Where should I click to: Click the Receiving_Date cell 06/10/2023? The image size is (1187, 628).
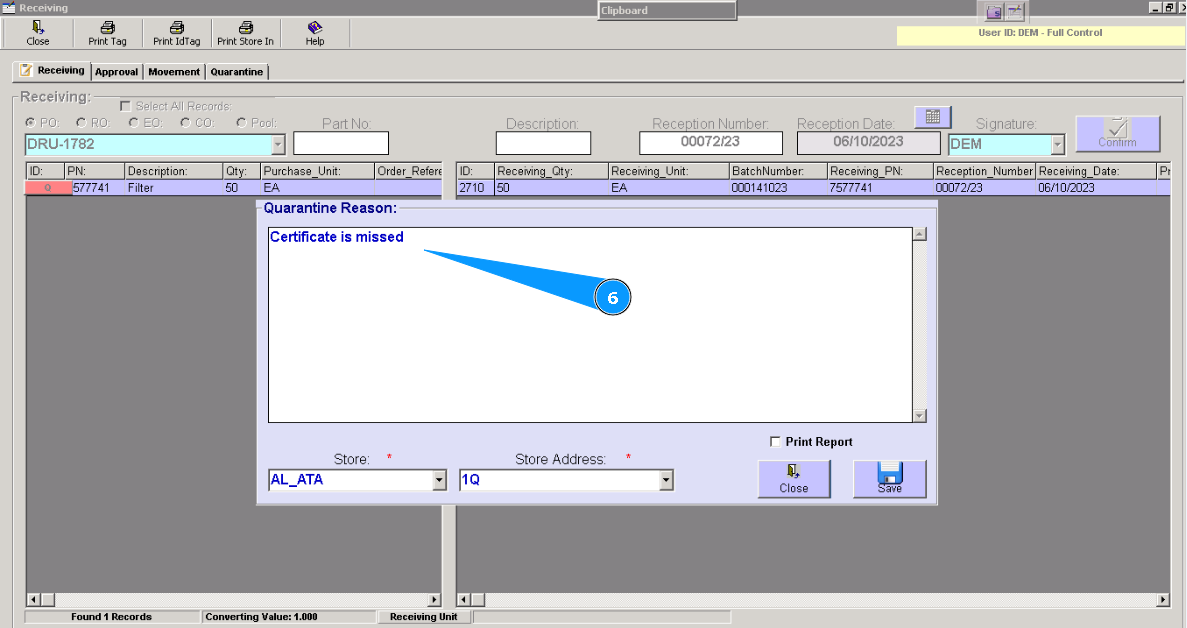1096,188
